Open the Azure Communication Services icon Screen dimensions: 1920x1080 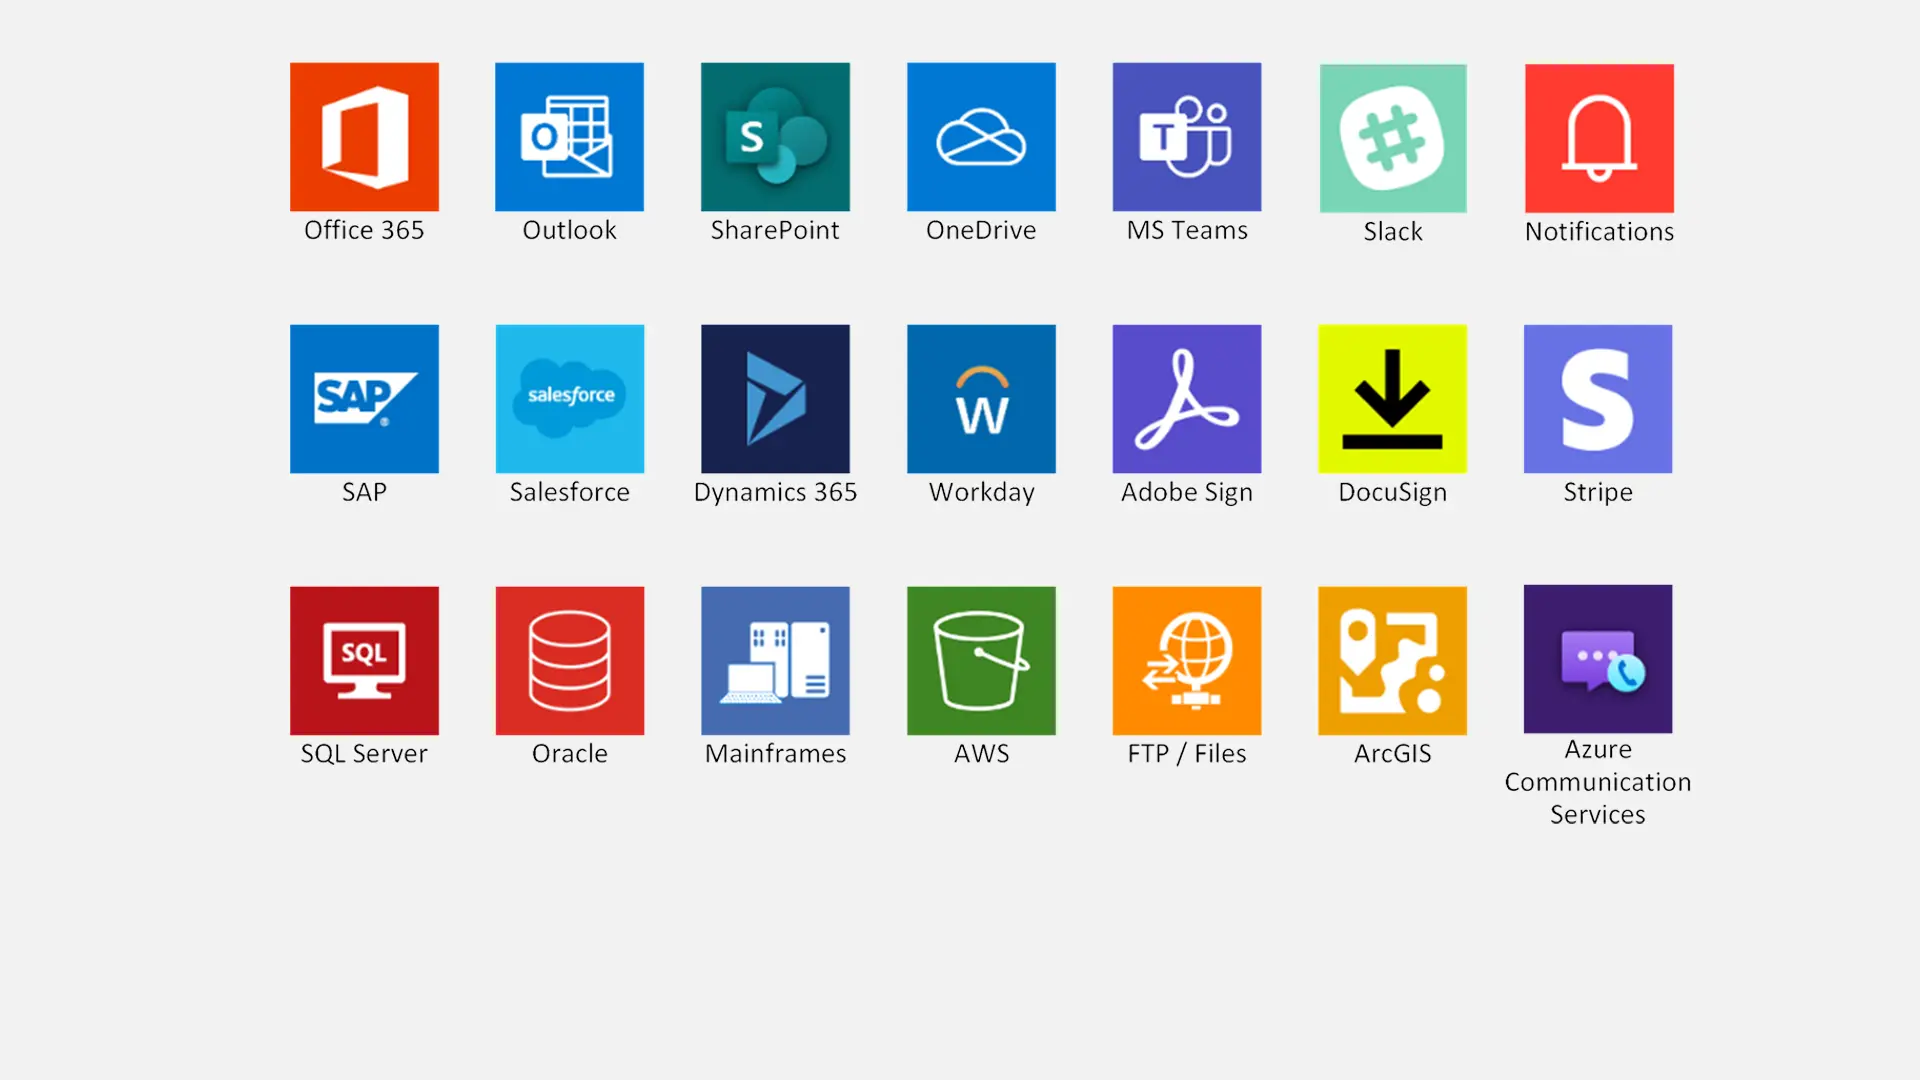tap(1598, 659)
